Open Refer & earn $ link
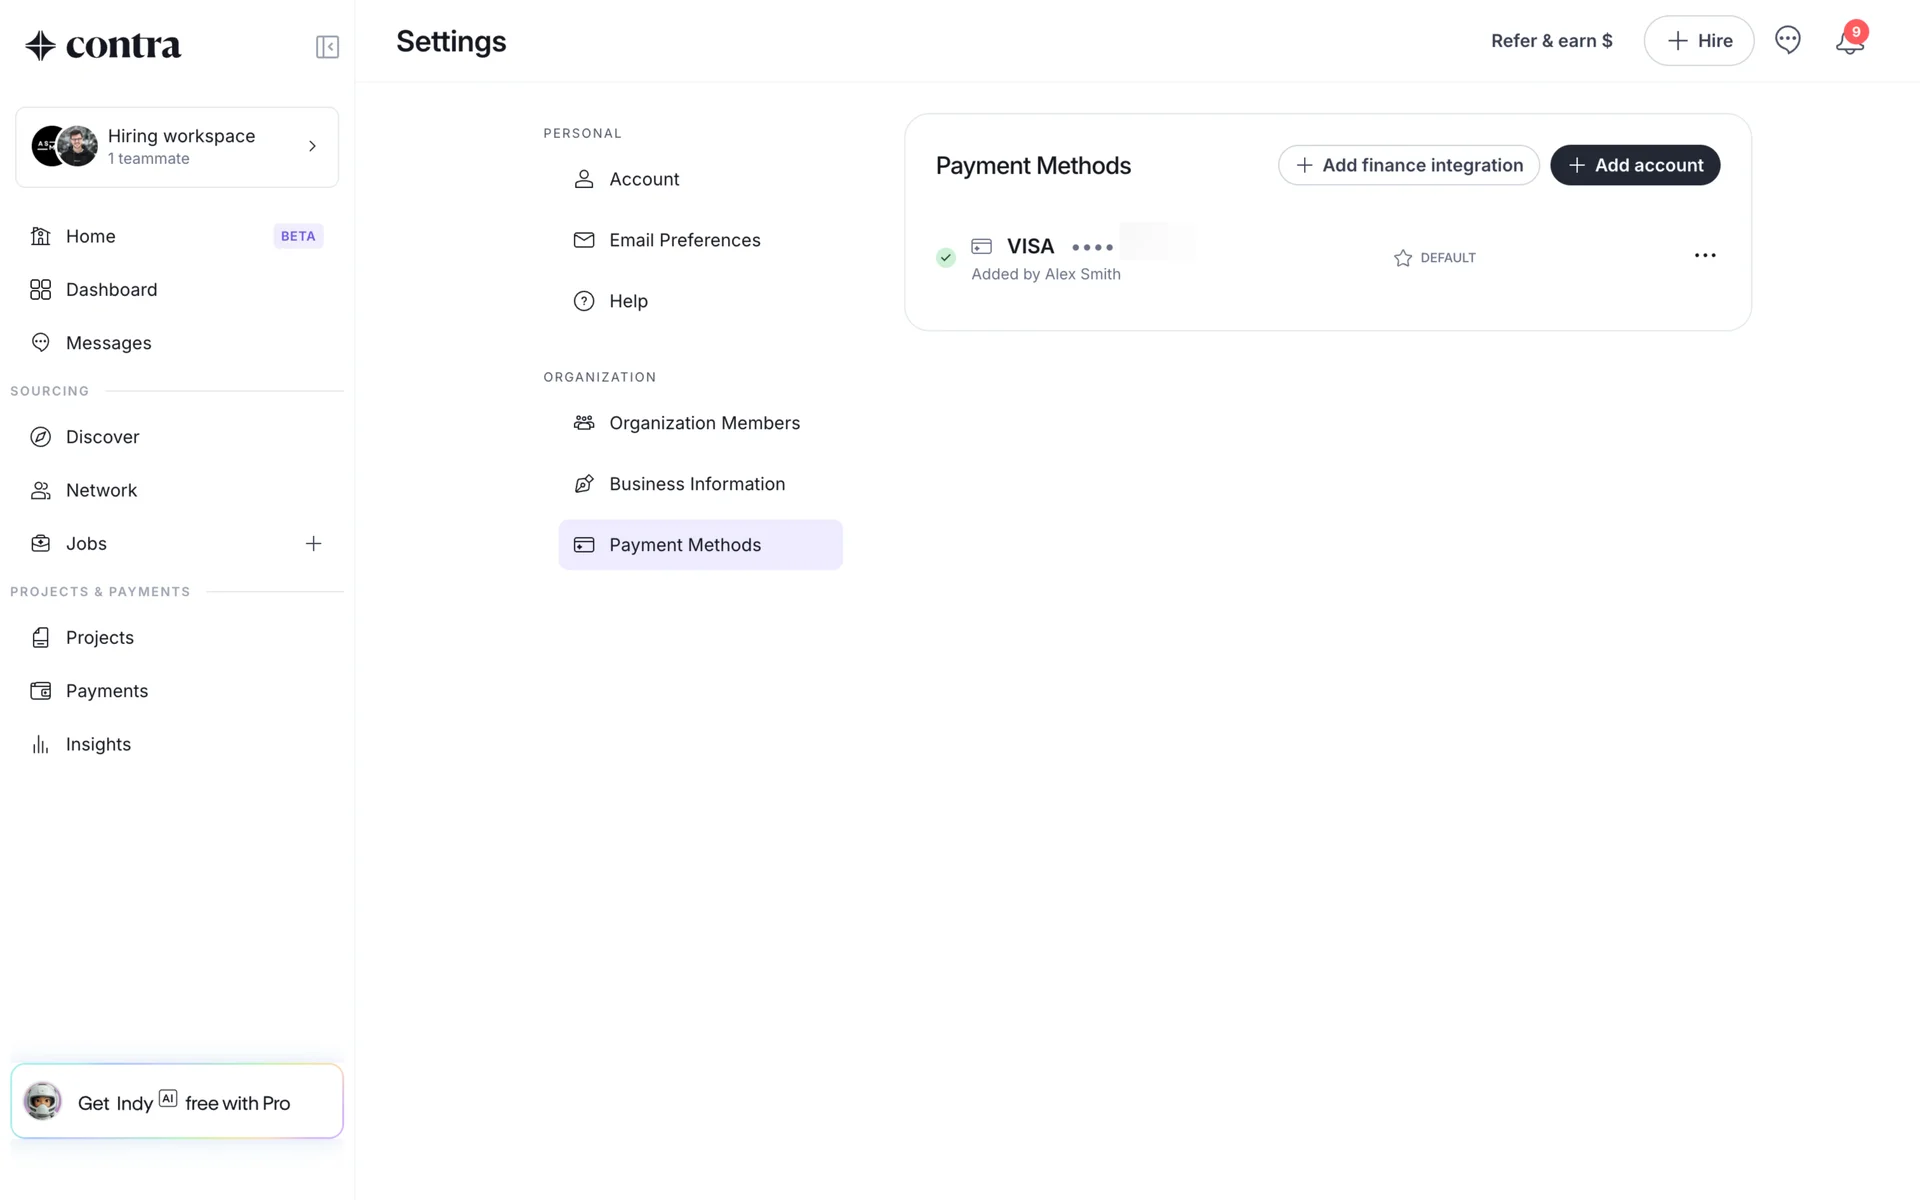 [1551, 41]
